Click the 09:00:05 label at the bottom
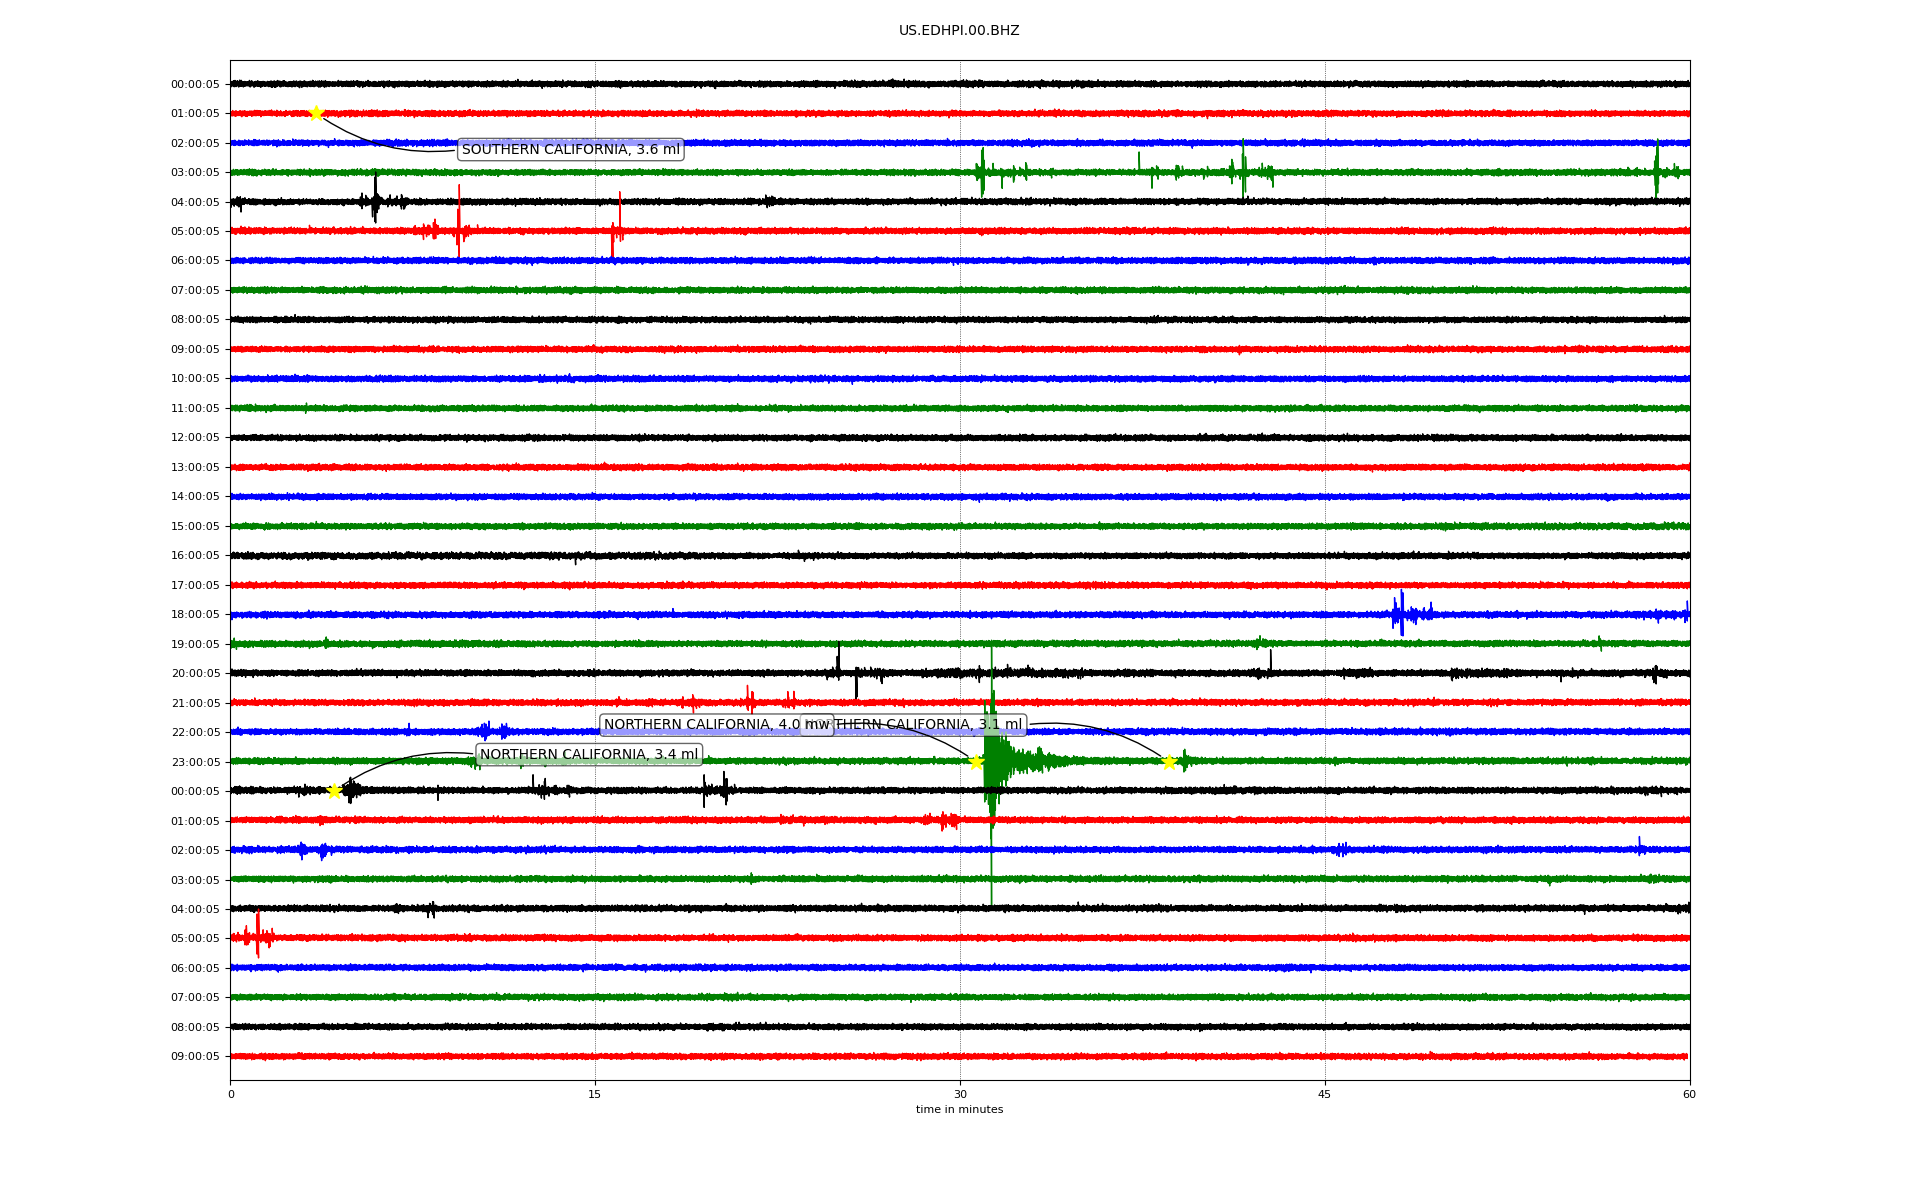The image size is (1920, 1200). pyautogui.click(x=195, y=1057)
